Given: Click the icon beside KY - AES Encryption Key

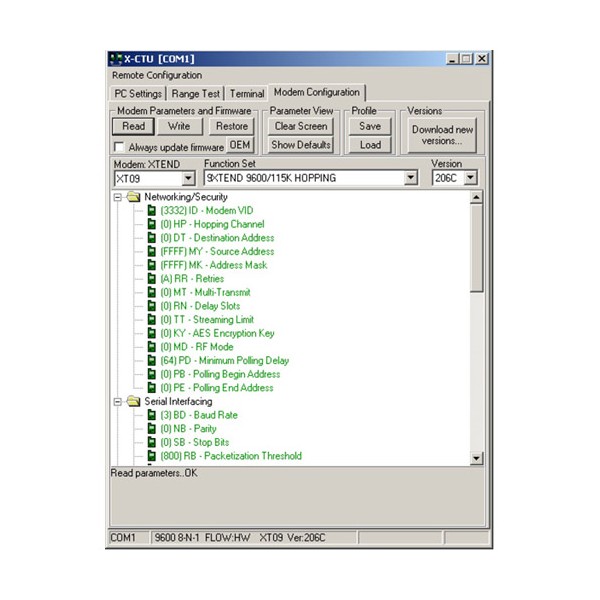Looking at the screenshot, I should coord(152,333).
